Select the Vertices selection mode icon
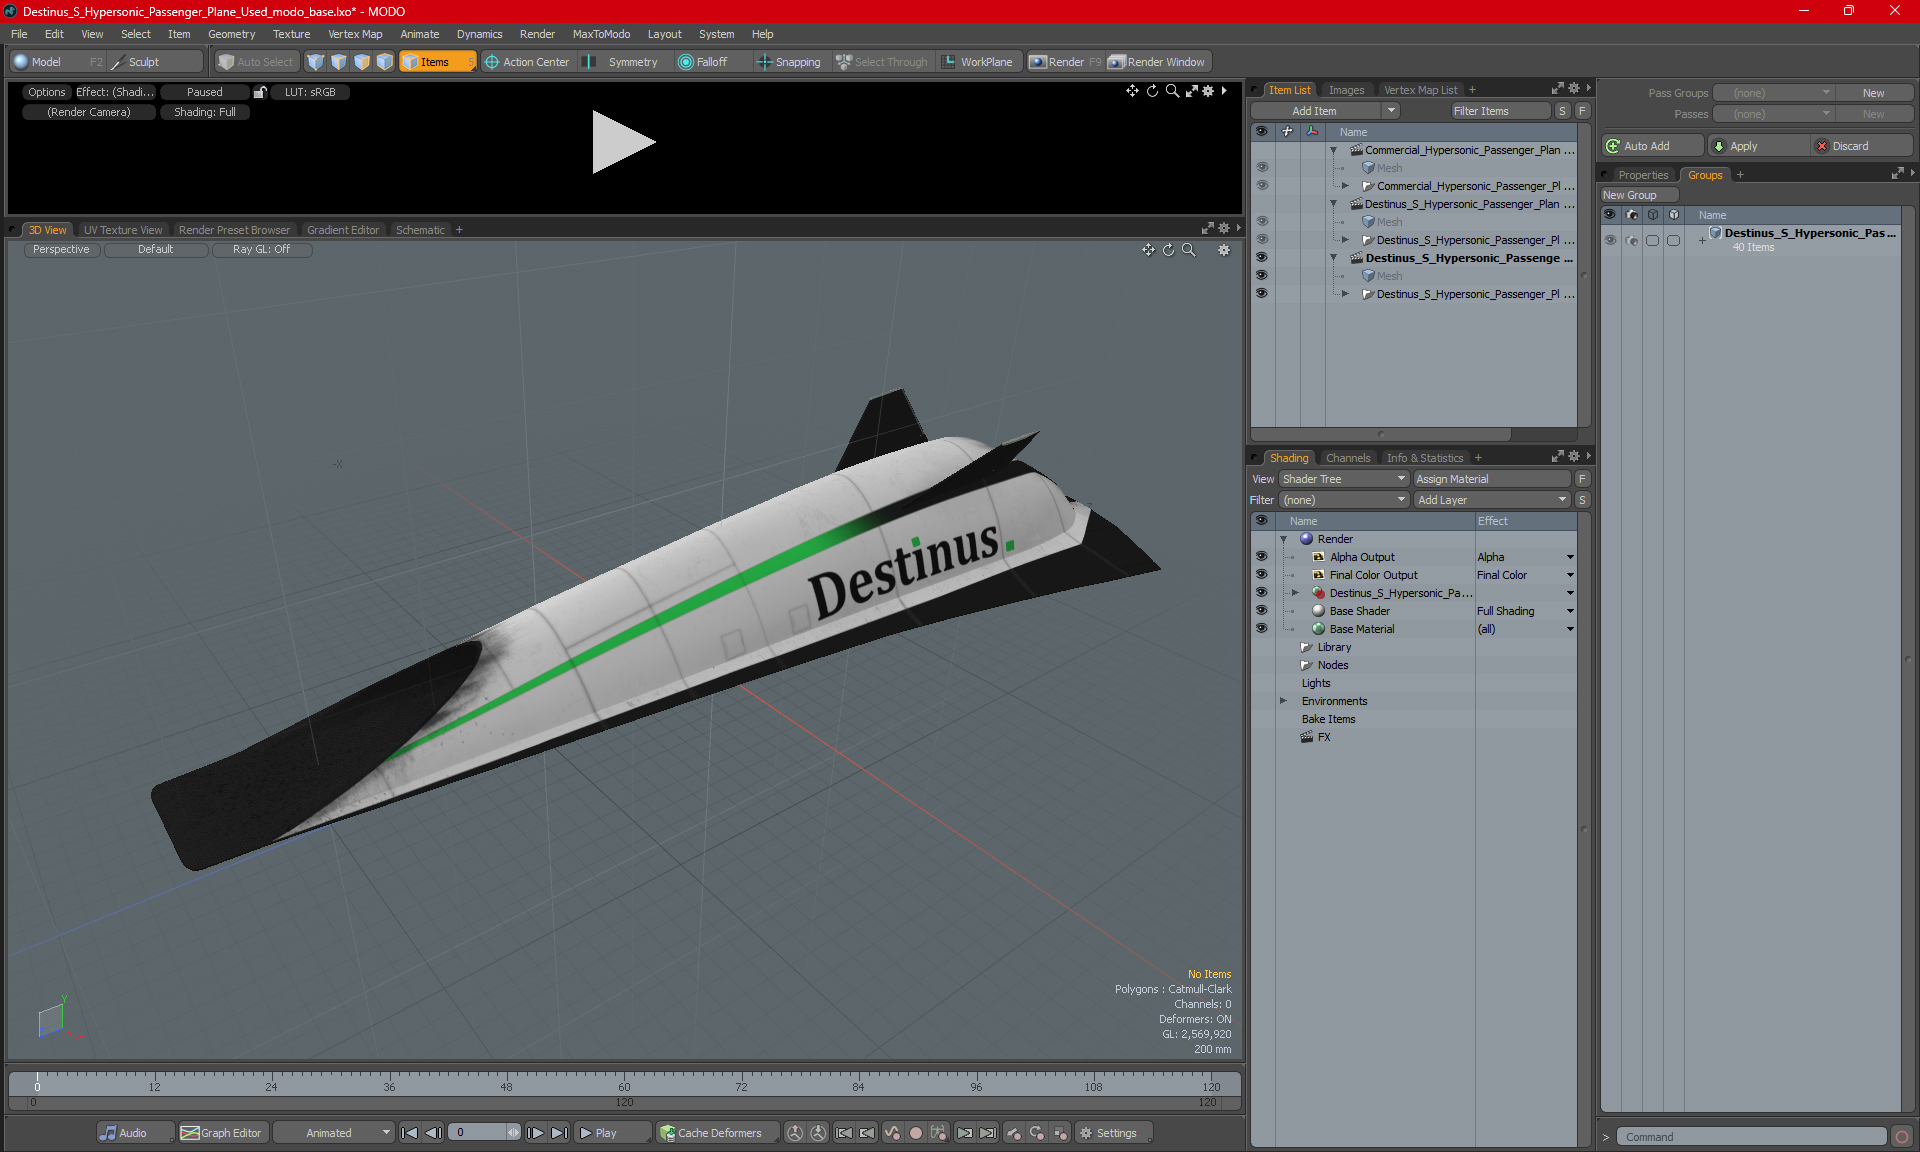 click(x=316, y=62)
